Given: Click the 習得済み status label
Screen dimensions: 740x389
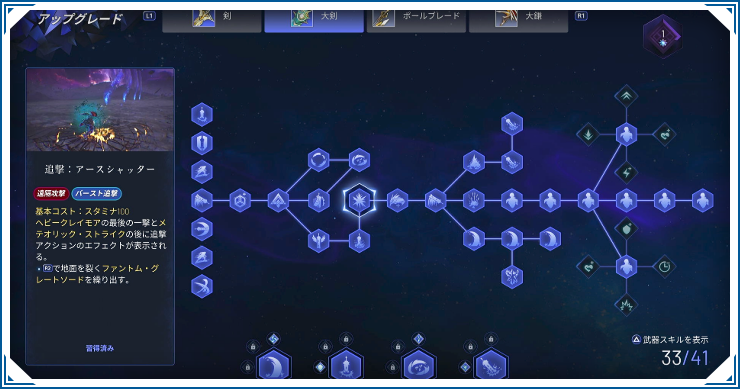Looking at the screenshot, I should pos(100,348).
